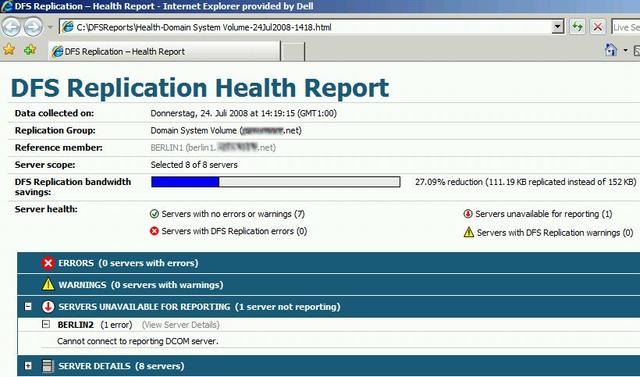
Task: Click Cannot connect to reporting DCOM server
Action: click(x=138, y=341)
